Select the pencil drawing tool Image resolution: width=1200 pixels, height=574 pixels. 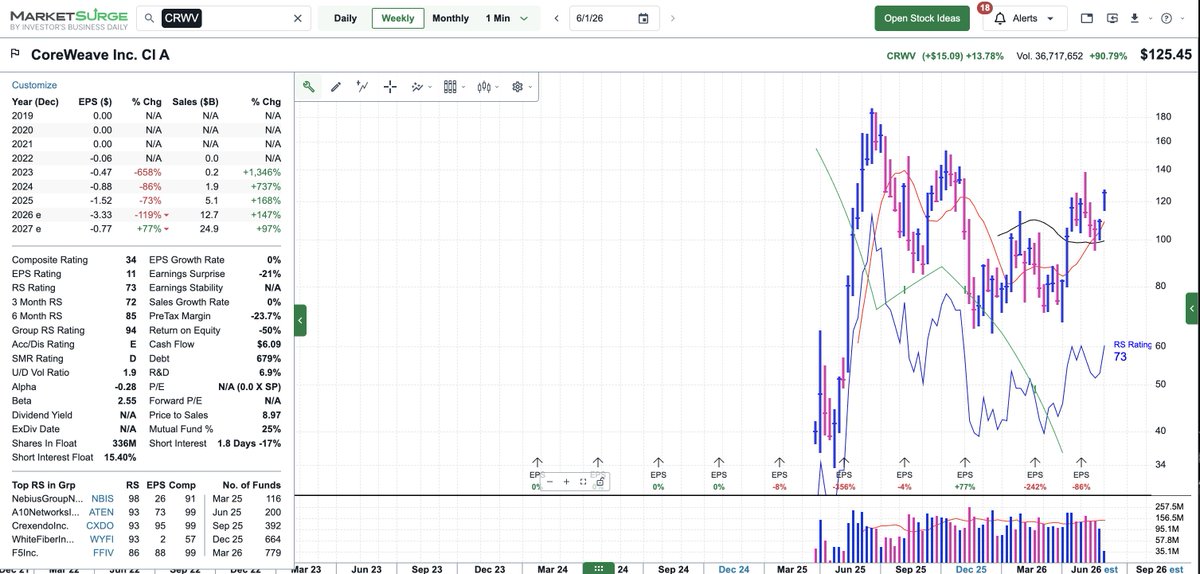pos(336,87)
